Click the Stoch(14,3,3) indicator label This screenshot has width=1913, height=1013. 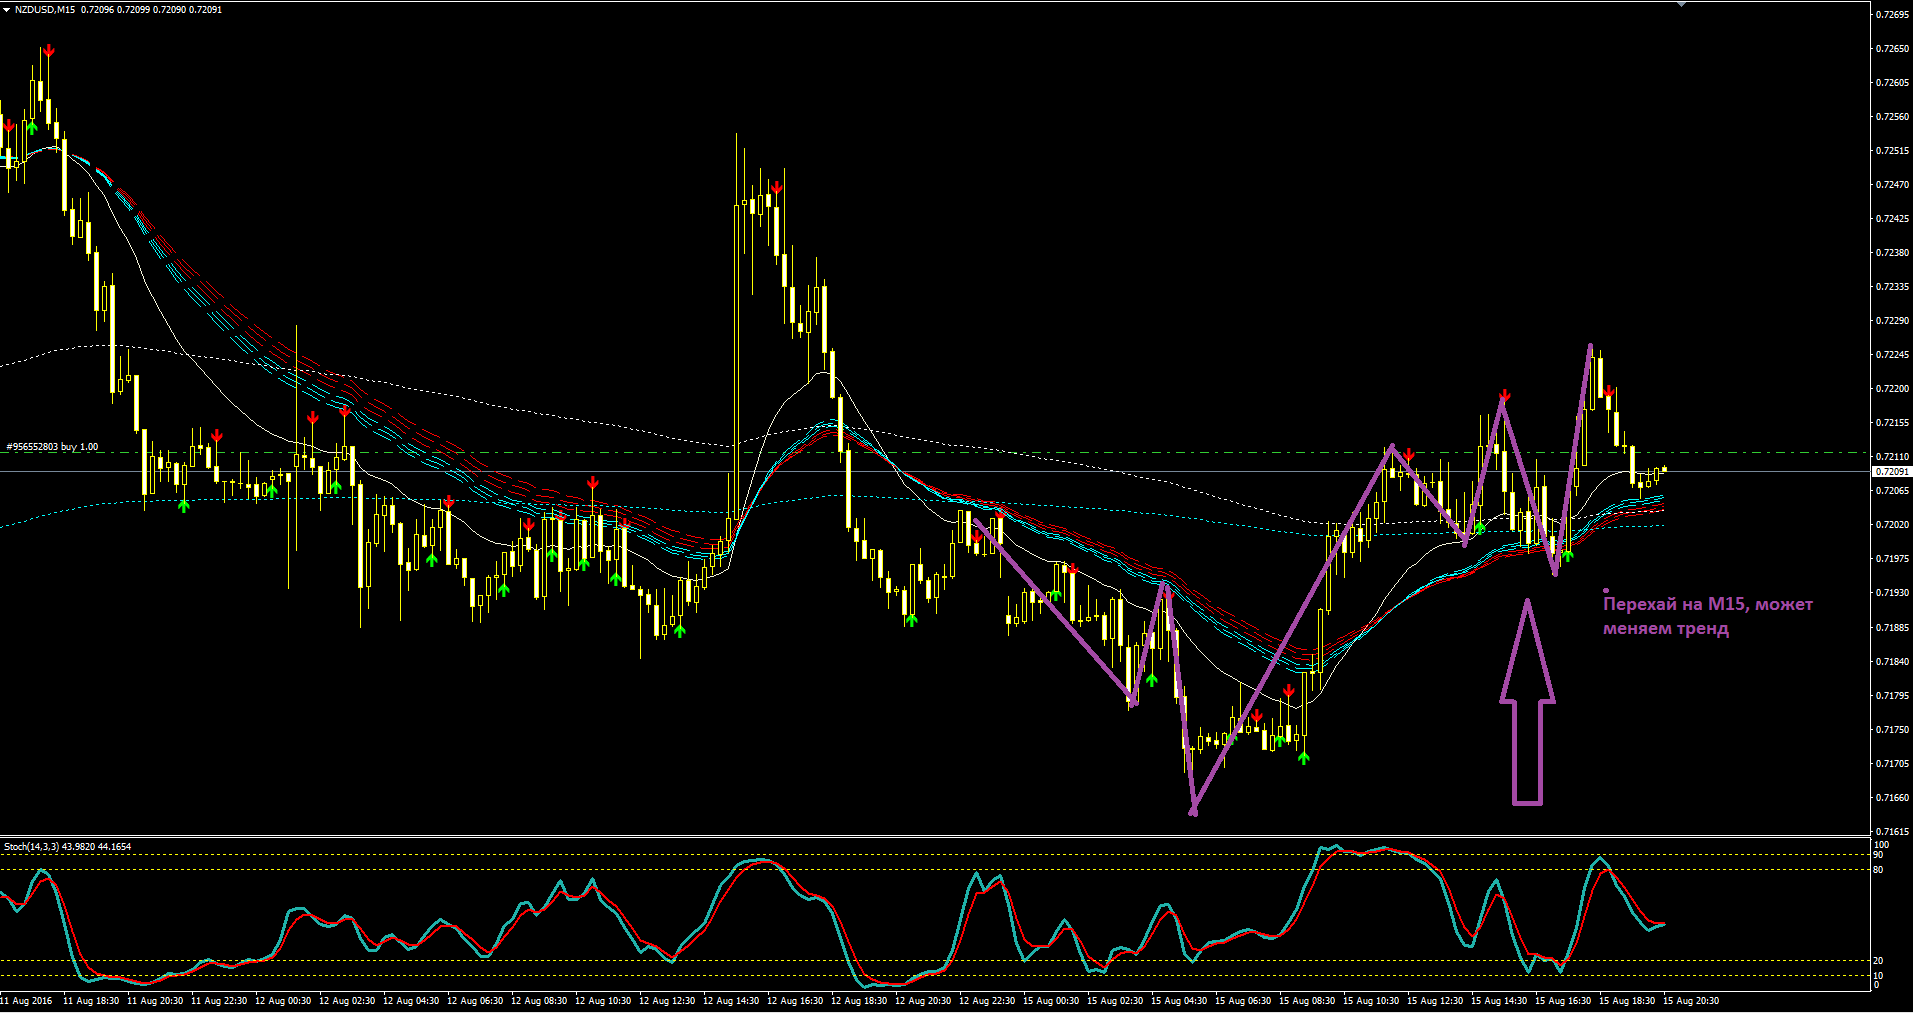click(x=67, y=847)
